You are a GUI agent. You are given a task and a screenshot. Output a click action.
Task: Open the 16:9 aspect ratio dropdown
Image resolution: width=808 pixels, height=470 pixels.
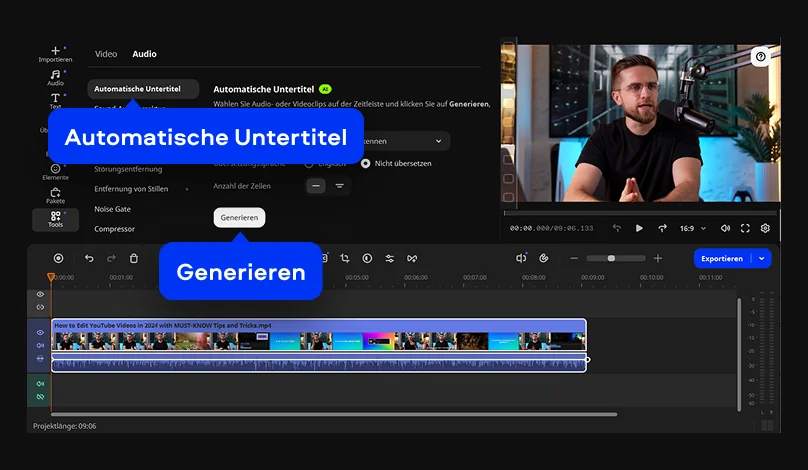coord(693,228)
